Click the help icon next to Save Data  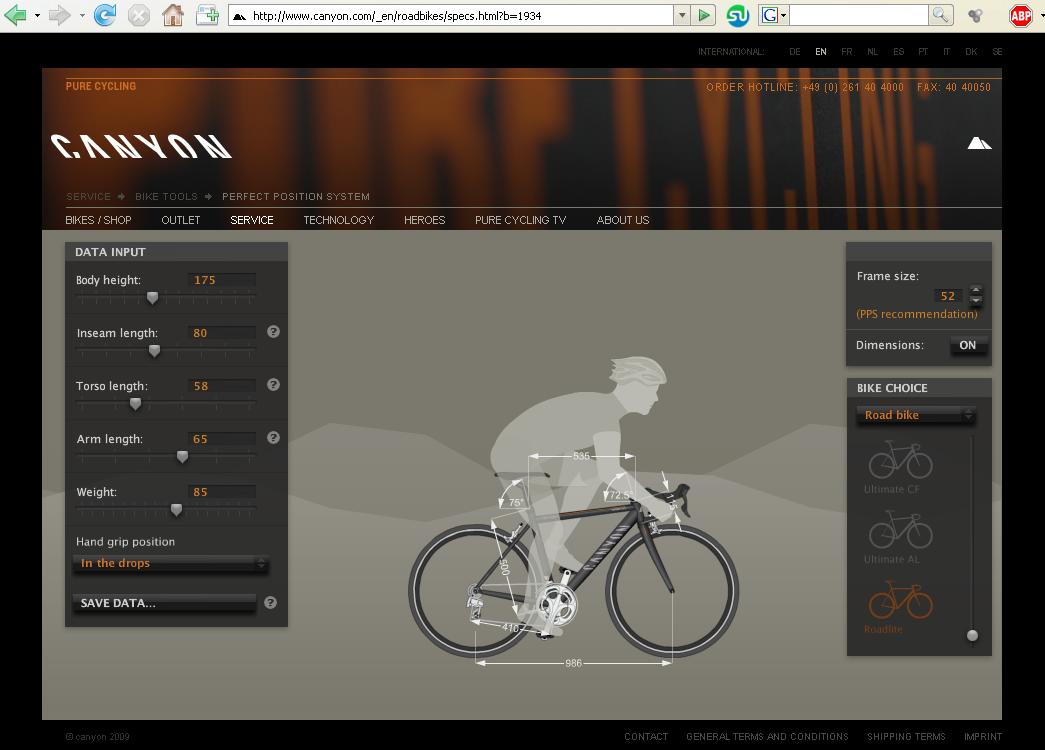point(270,603)
